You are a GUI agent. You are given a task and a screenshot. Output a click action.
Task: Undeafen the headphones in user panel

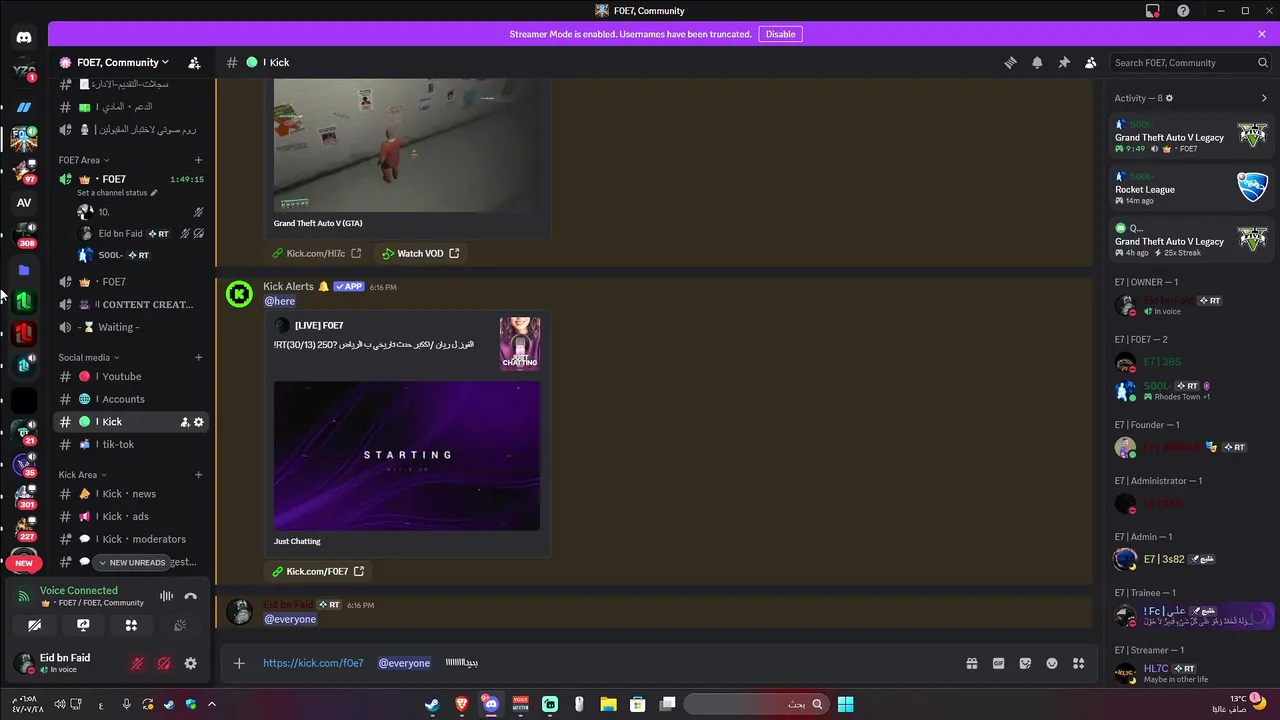pyautogui.click(x=163, y=663)
